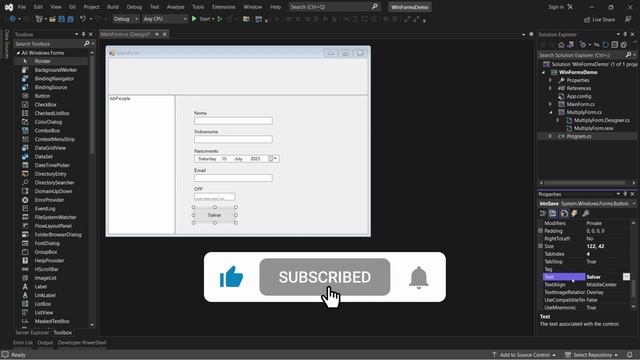Click Solution Explorer Refresh icon
Screen dimensions: 640x360
point(605,45)
